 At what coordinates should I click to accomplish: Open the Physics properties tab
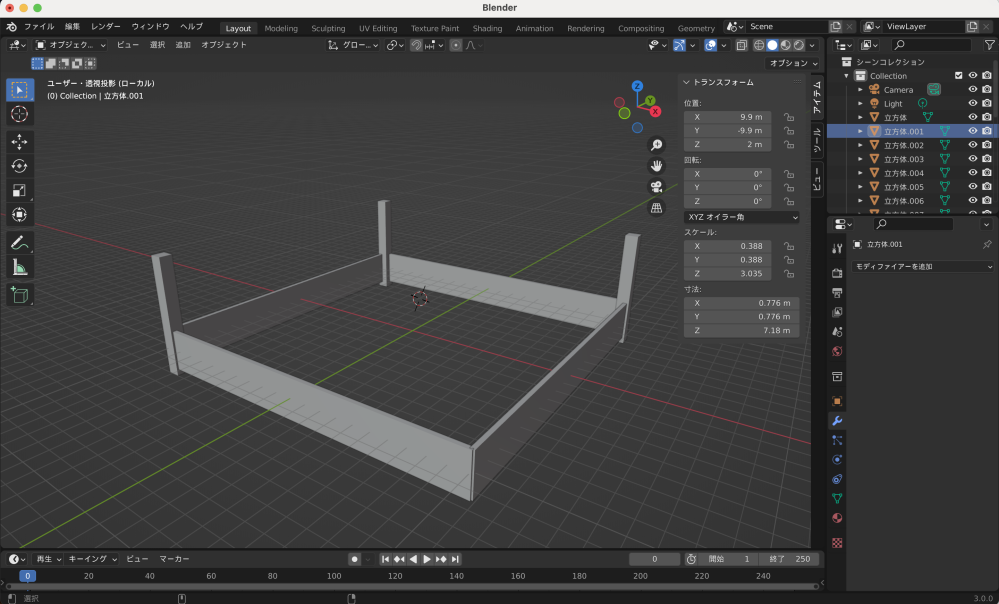[x=837, y=459]
